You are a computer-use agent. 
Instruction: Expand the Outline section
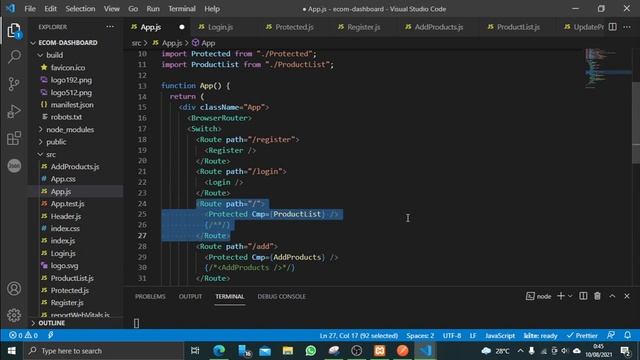(x=52, y=323)
